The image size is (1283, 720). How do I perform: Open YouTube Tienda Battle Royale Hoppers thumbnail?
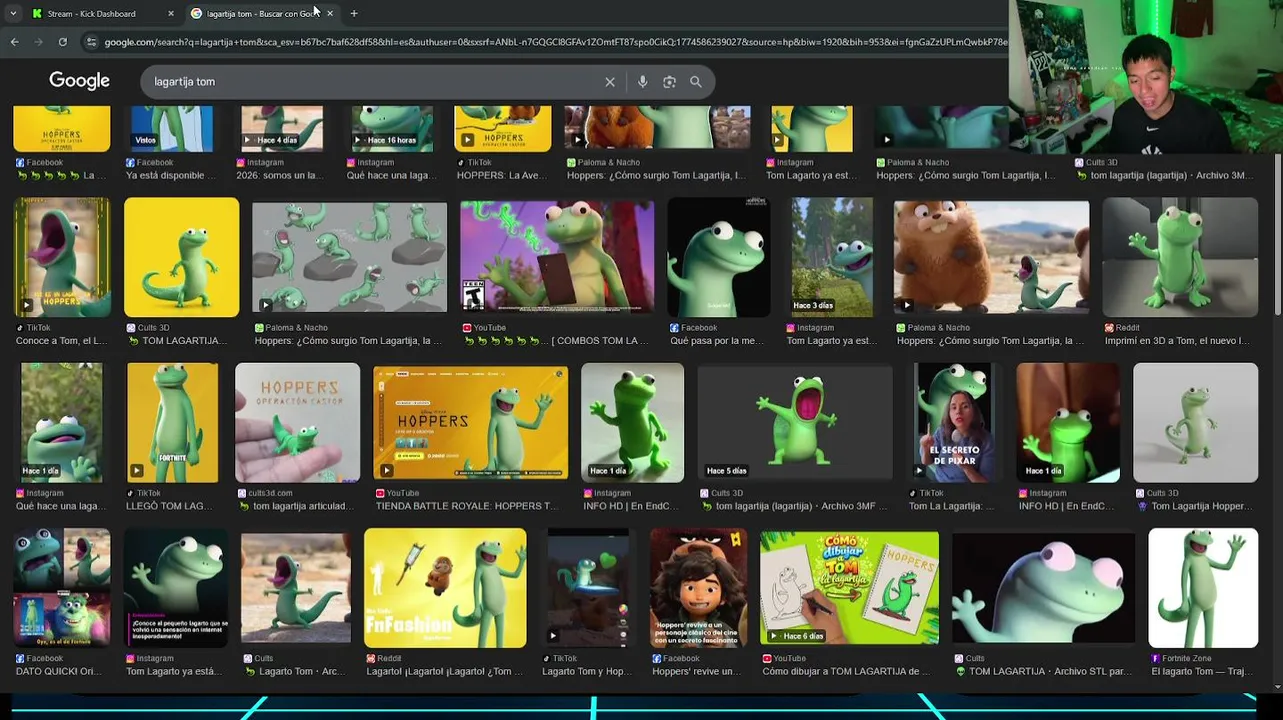click(x=471, y=422)
